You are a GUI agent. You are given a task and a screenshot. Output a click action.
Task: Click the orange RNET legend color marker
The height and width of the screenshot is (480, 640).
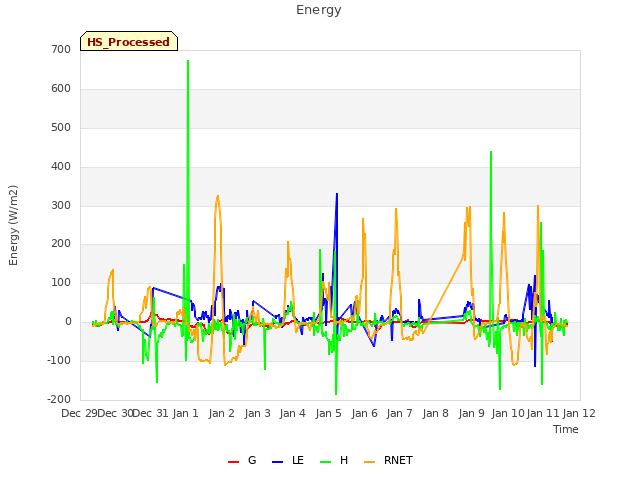369,462
